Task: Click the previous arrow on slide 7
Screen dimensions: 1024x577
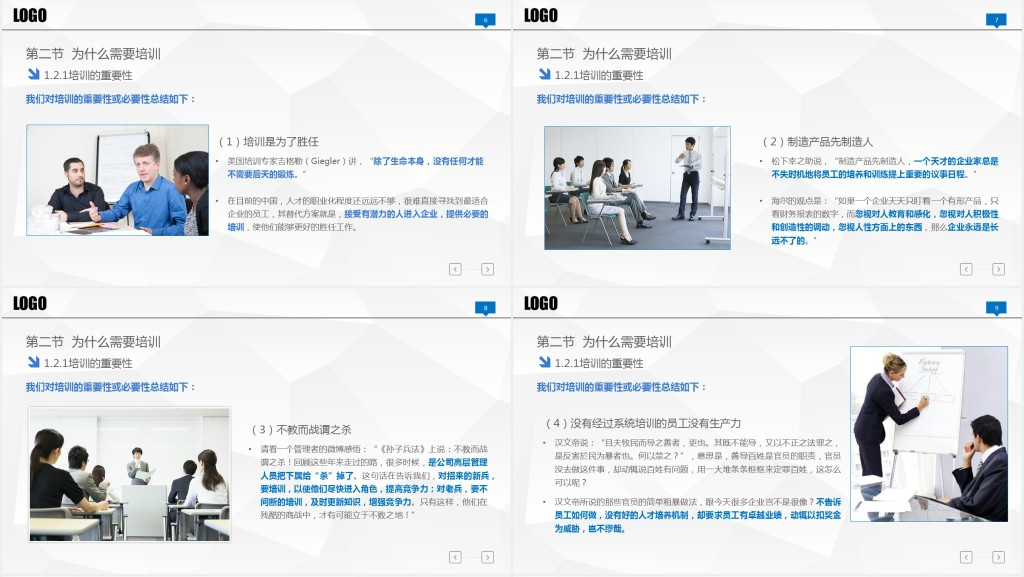Action: pos(966,269)
